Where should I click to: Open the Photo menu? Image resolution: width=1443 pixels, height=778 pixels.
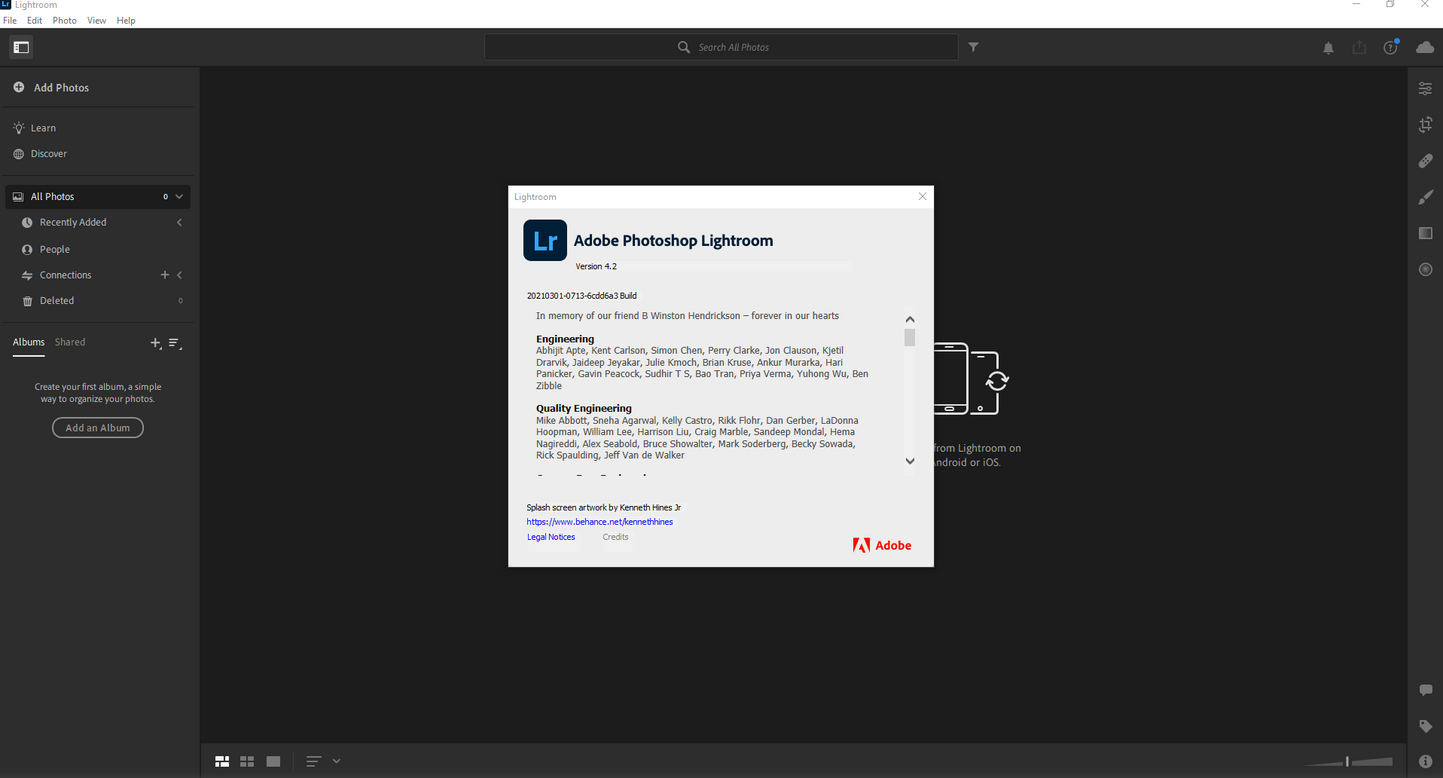point(64,20)
